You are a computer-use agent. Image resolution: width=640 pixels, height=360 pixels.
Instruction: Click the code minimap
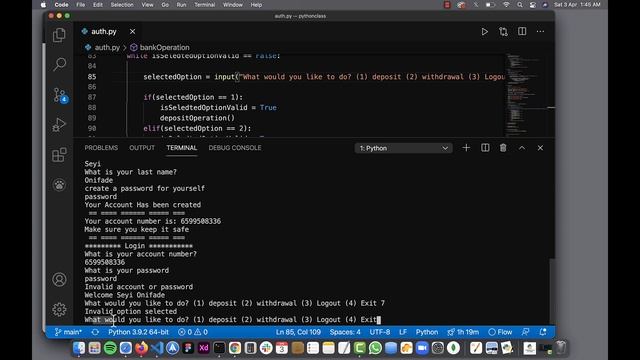(x=527, y=95)
